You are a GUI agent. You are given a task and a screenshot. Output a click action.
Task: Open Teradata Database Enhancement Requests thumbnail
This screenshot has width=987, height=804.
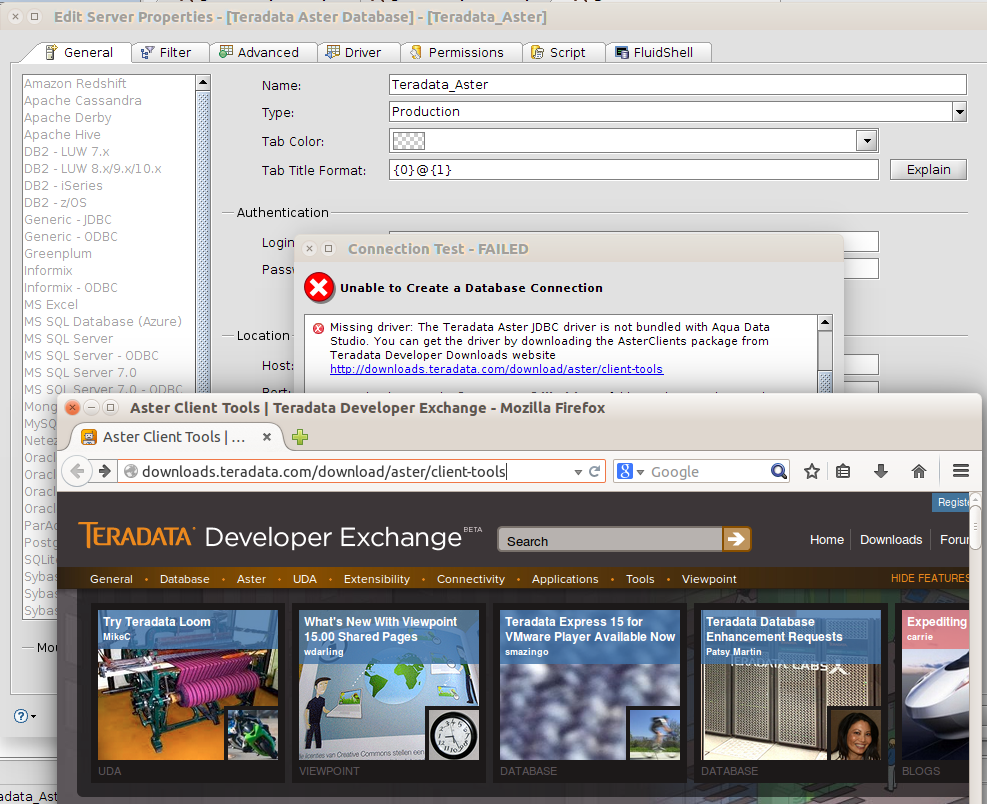tap(791, 684)
